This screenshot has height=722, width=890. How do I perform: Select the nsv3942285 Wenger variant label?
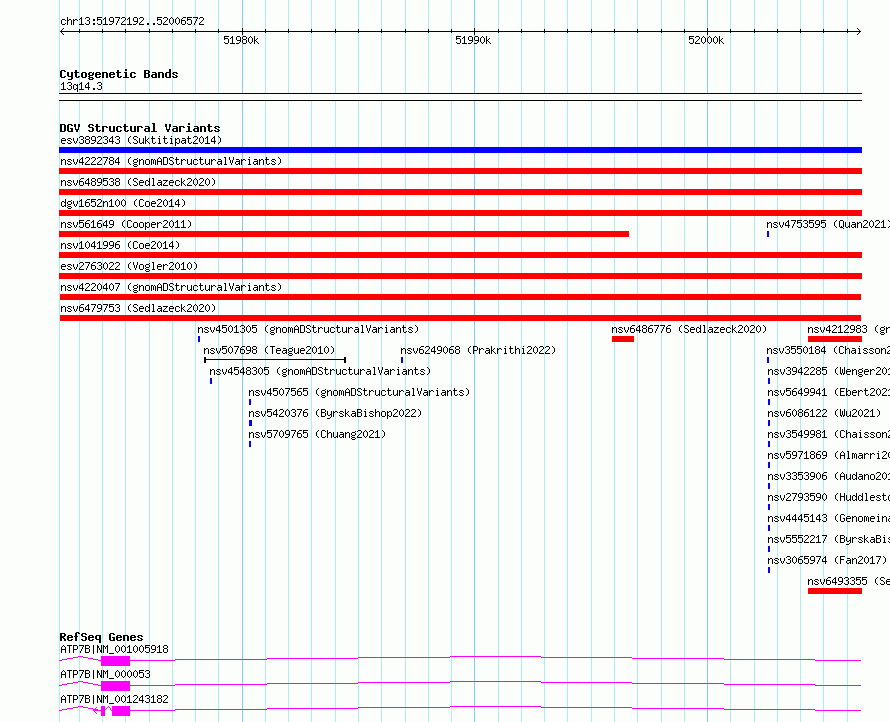point(829,371)
